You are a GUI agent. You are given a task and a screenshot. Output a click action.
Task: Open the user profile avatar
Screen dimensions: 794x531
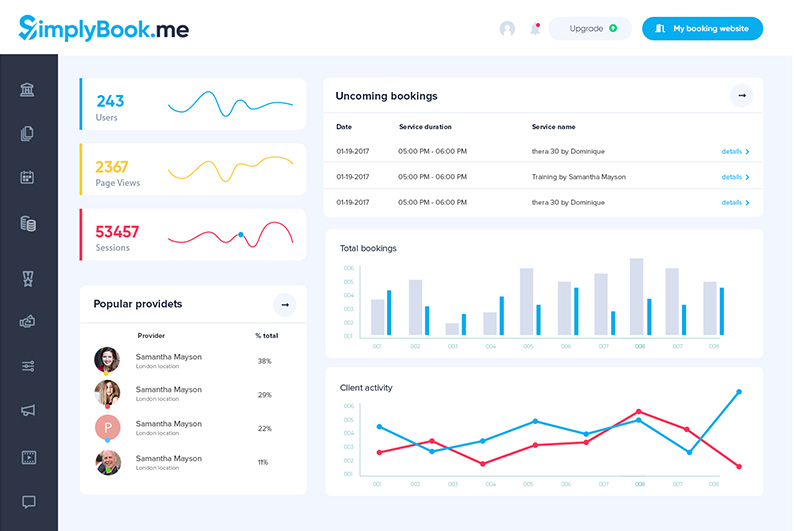click(507, 29)
